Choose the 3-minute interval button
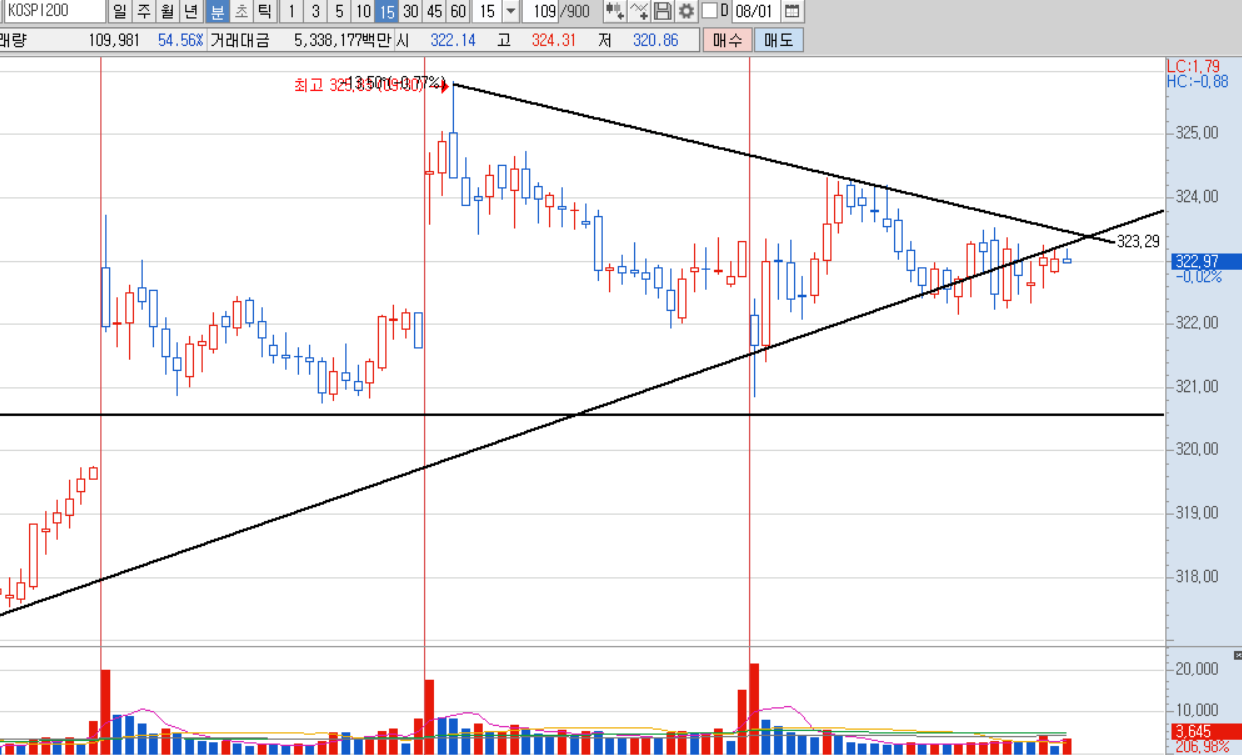This screenshot has width=1242, height=755. (x=315, y=11)
